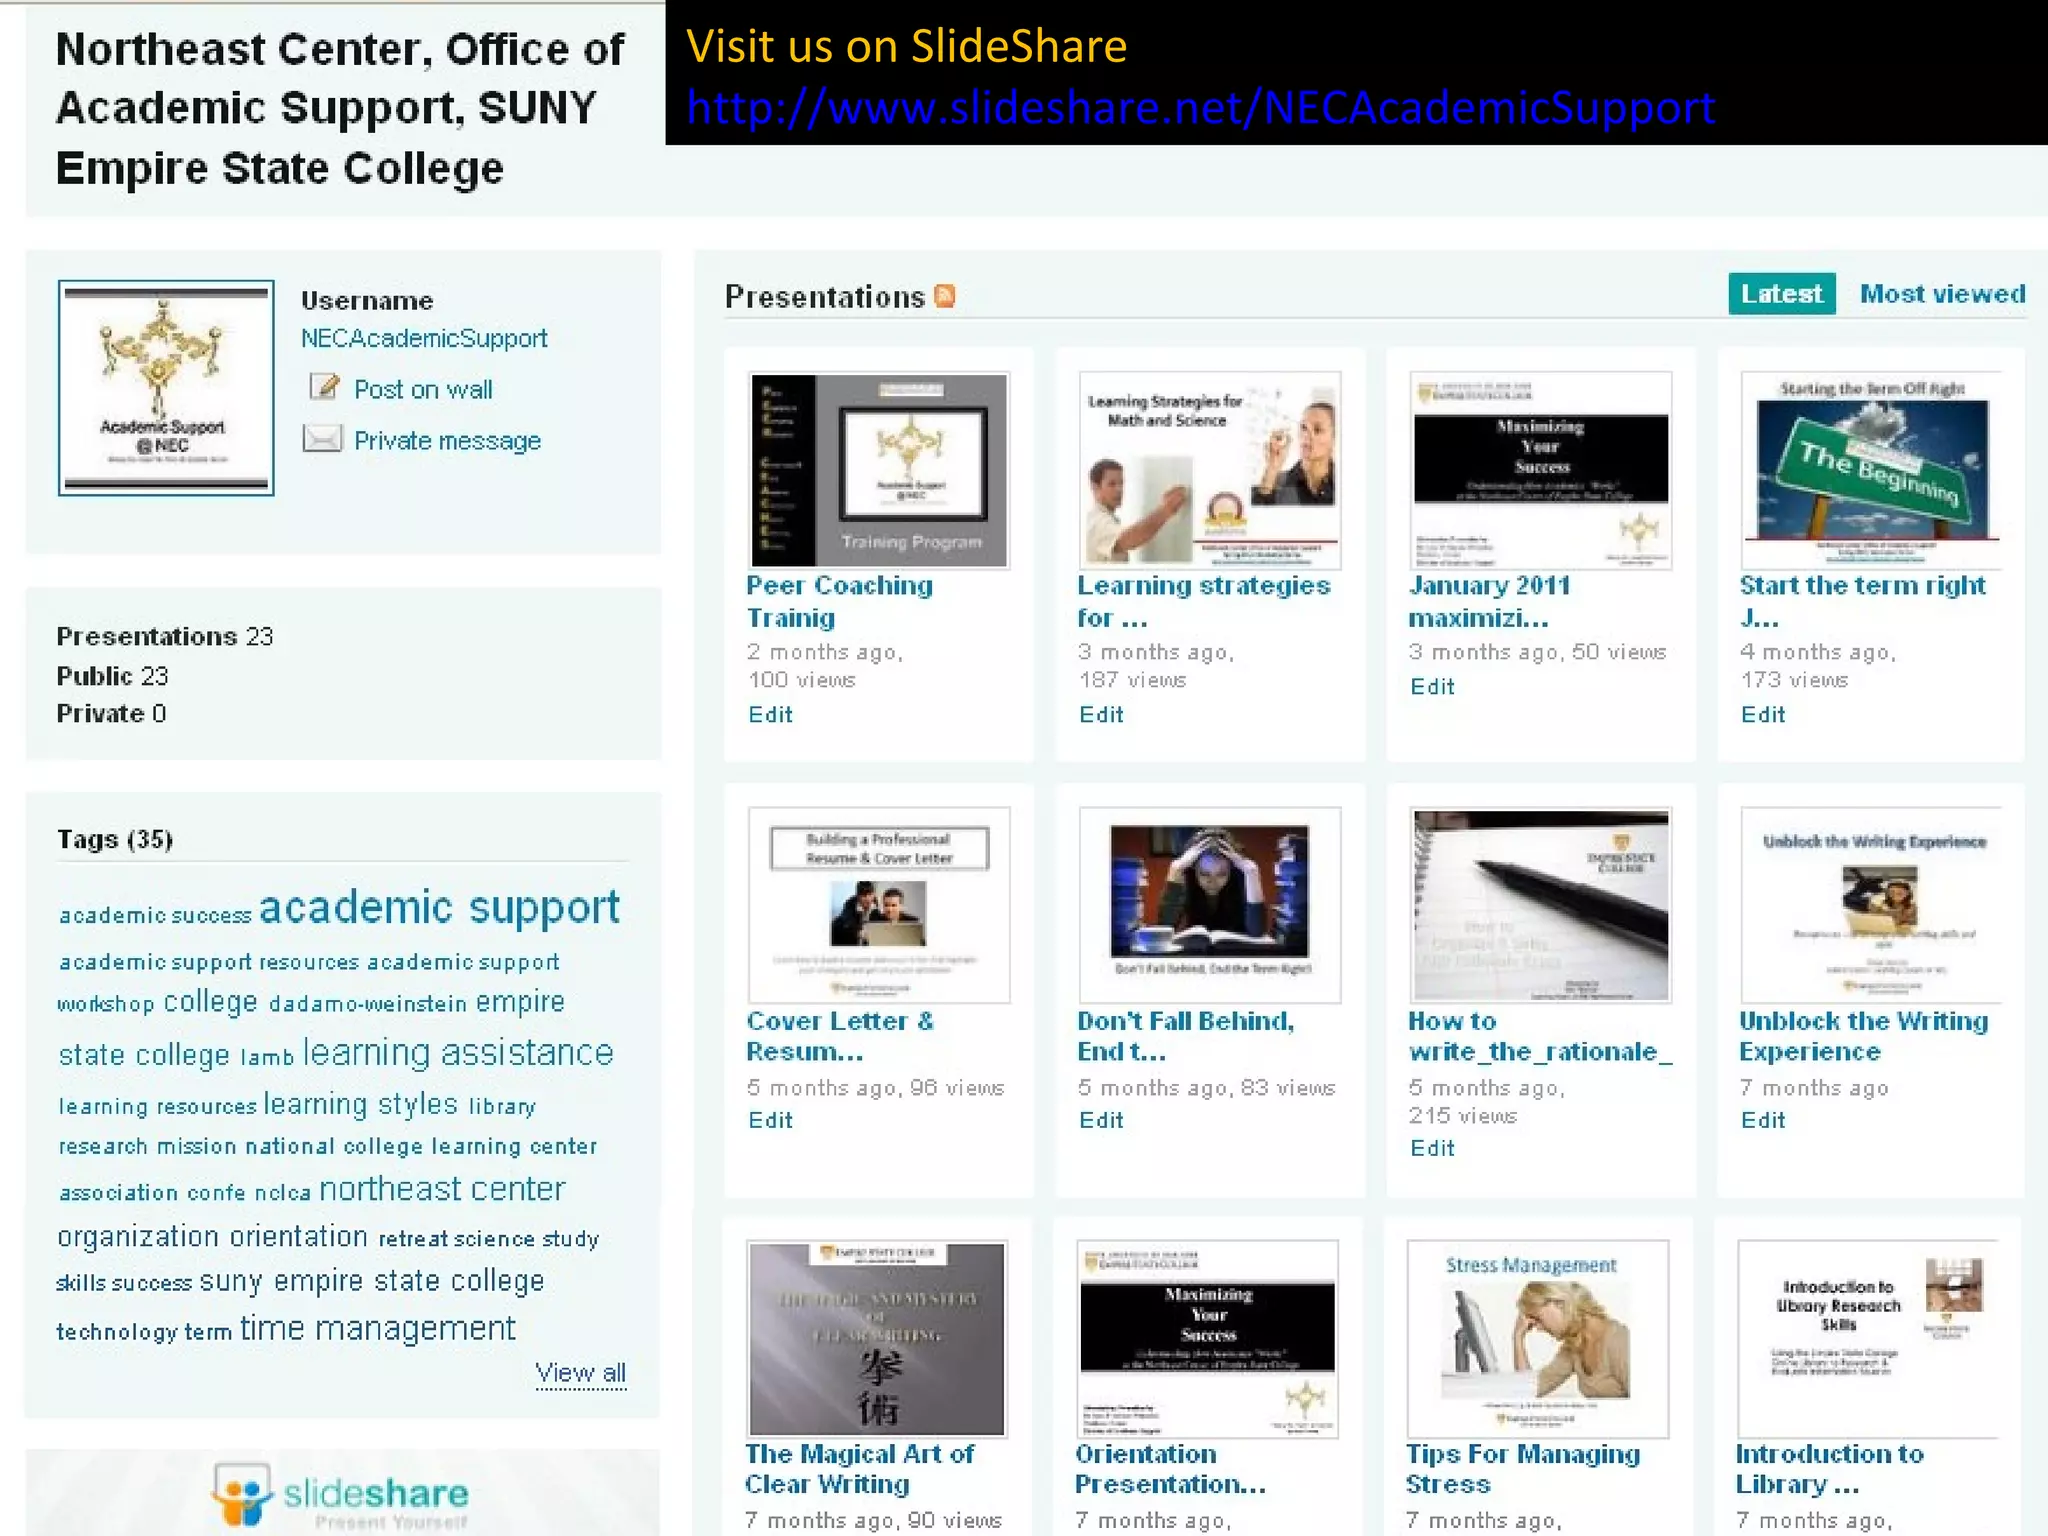
Task: Click the Cover Letter & Resum... title
Action: click(840, 1036)
